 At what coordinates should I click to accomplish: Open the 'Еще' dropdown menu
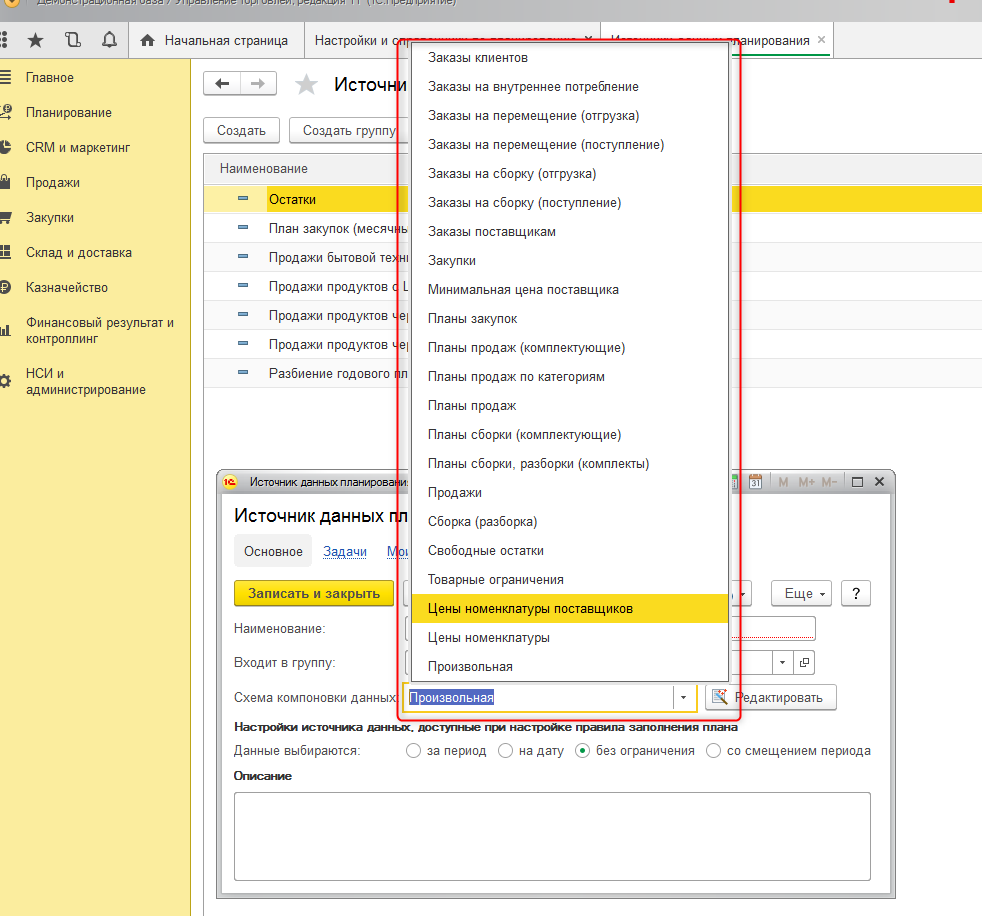[801, 593]
